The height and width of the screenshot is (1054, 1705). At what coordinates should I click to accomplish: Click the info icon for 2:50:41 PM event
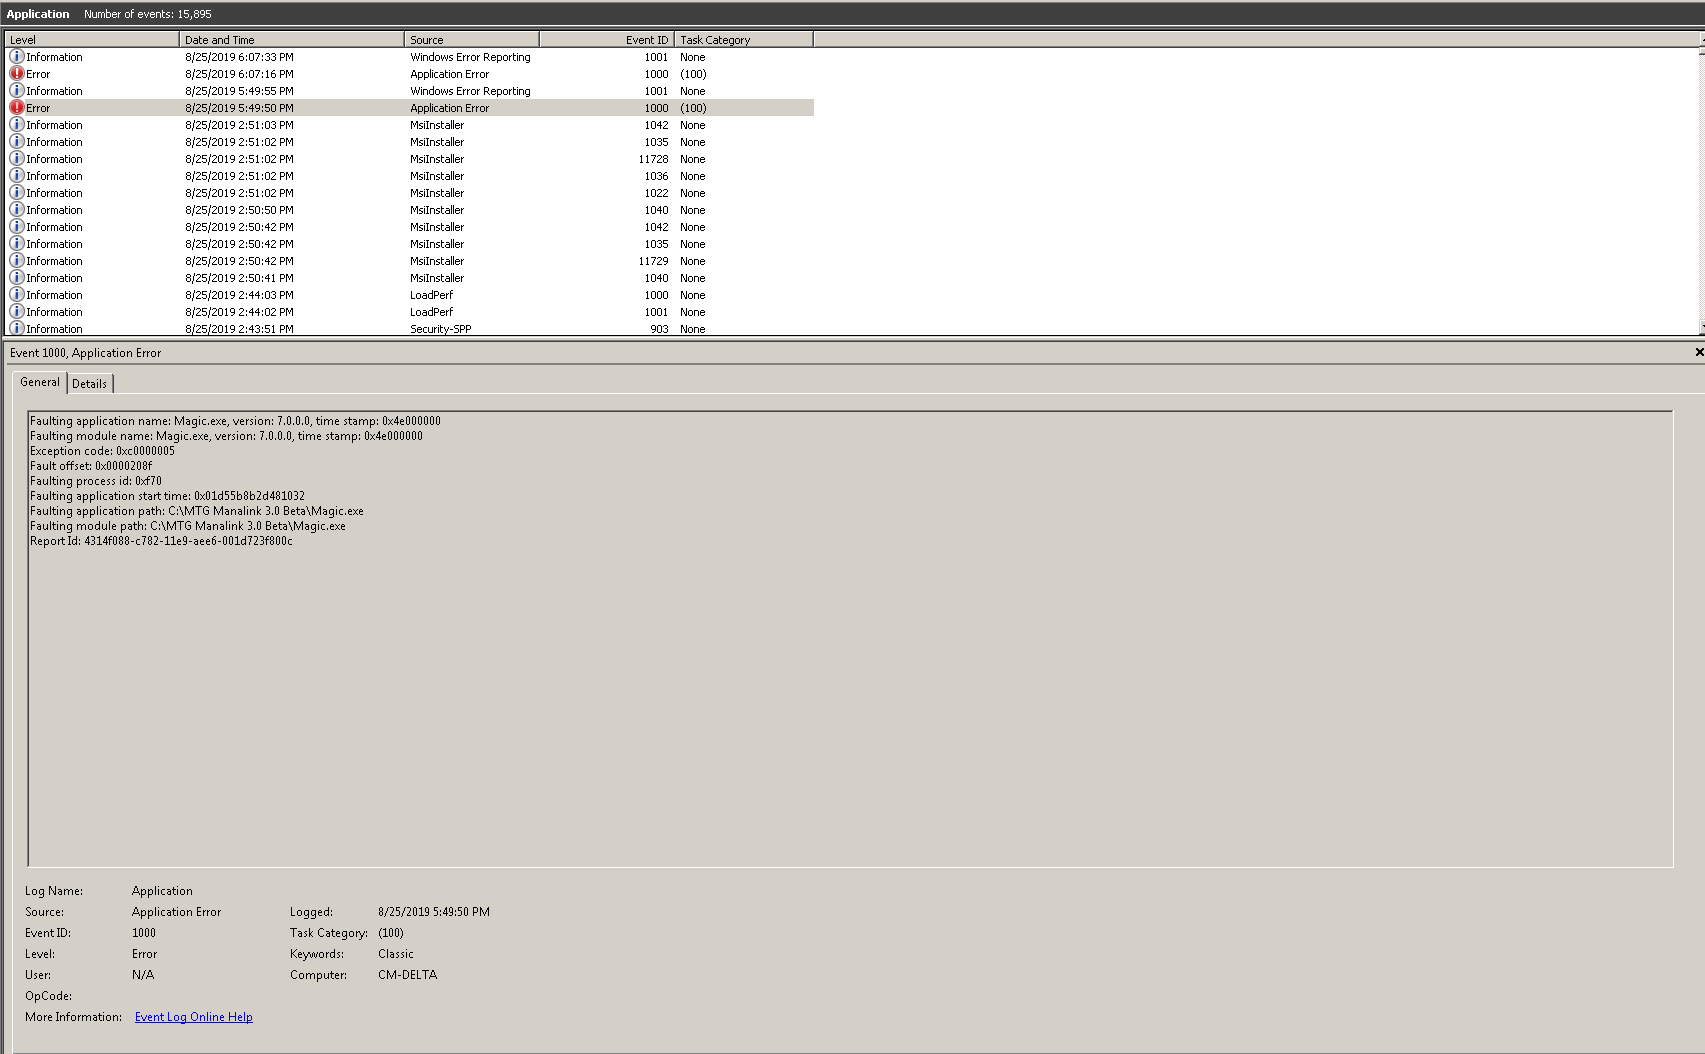click(x=17, y=278)
